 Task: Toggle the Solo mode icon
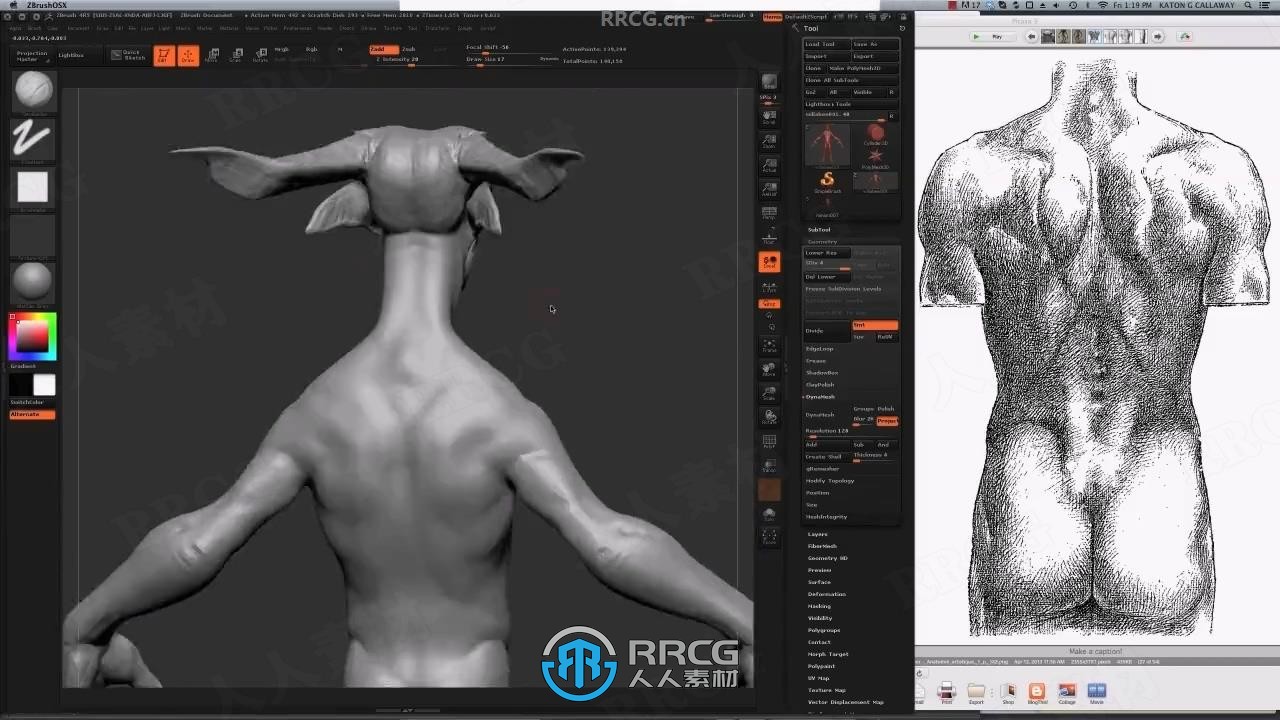click(769, 514)
